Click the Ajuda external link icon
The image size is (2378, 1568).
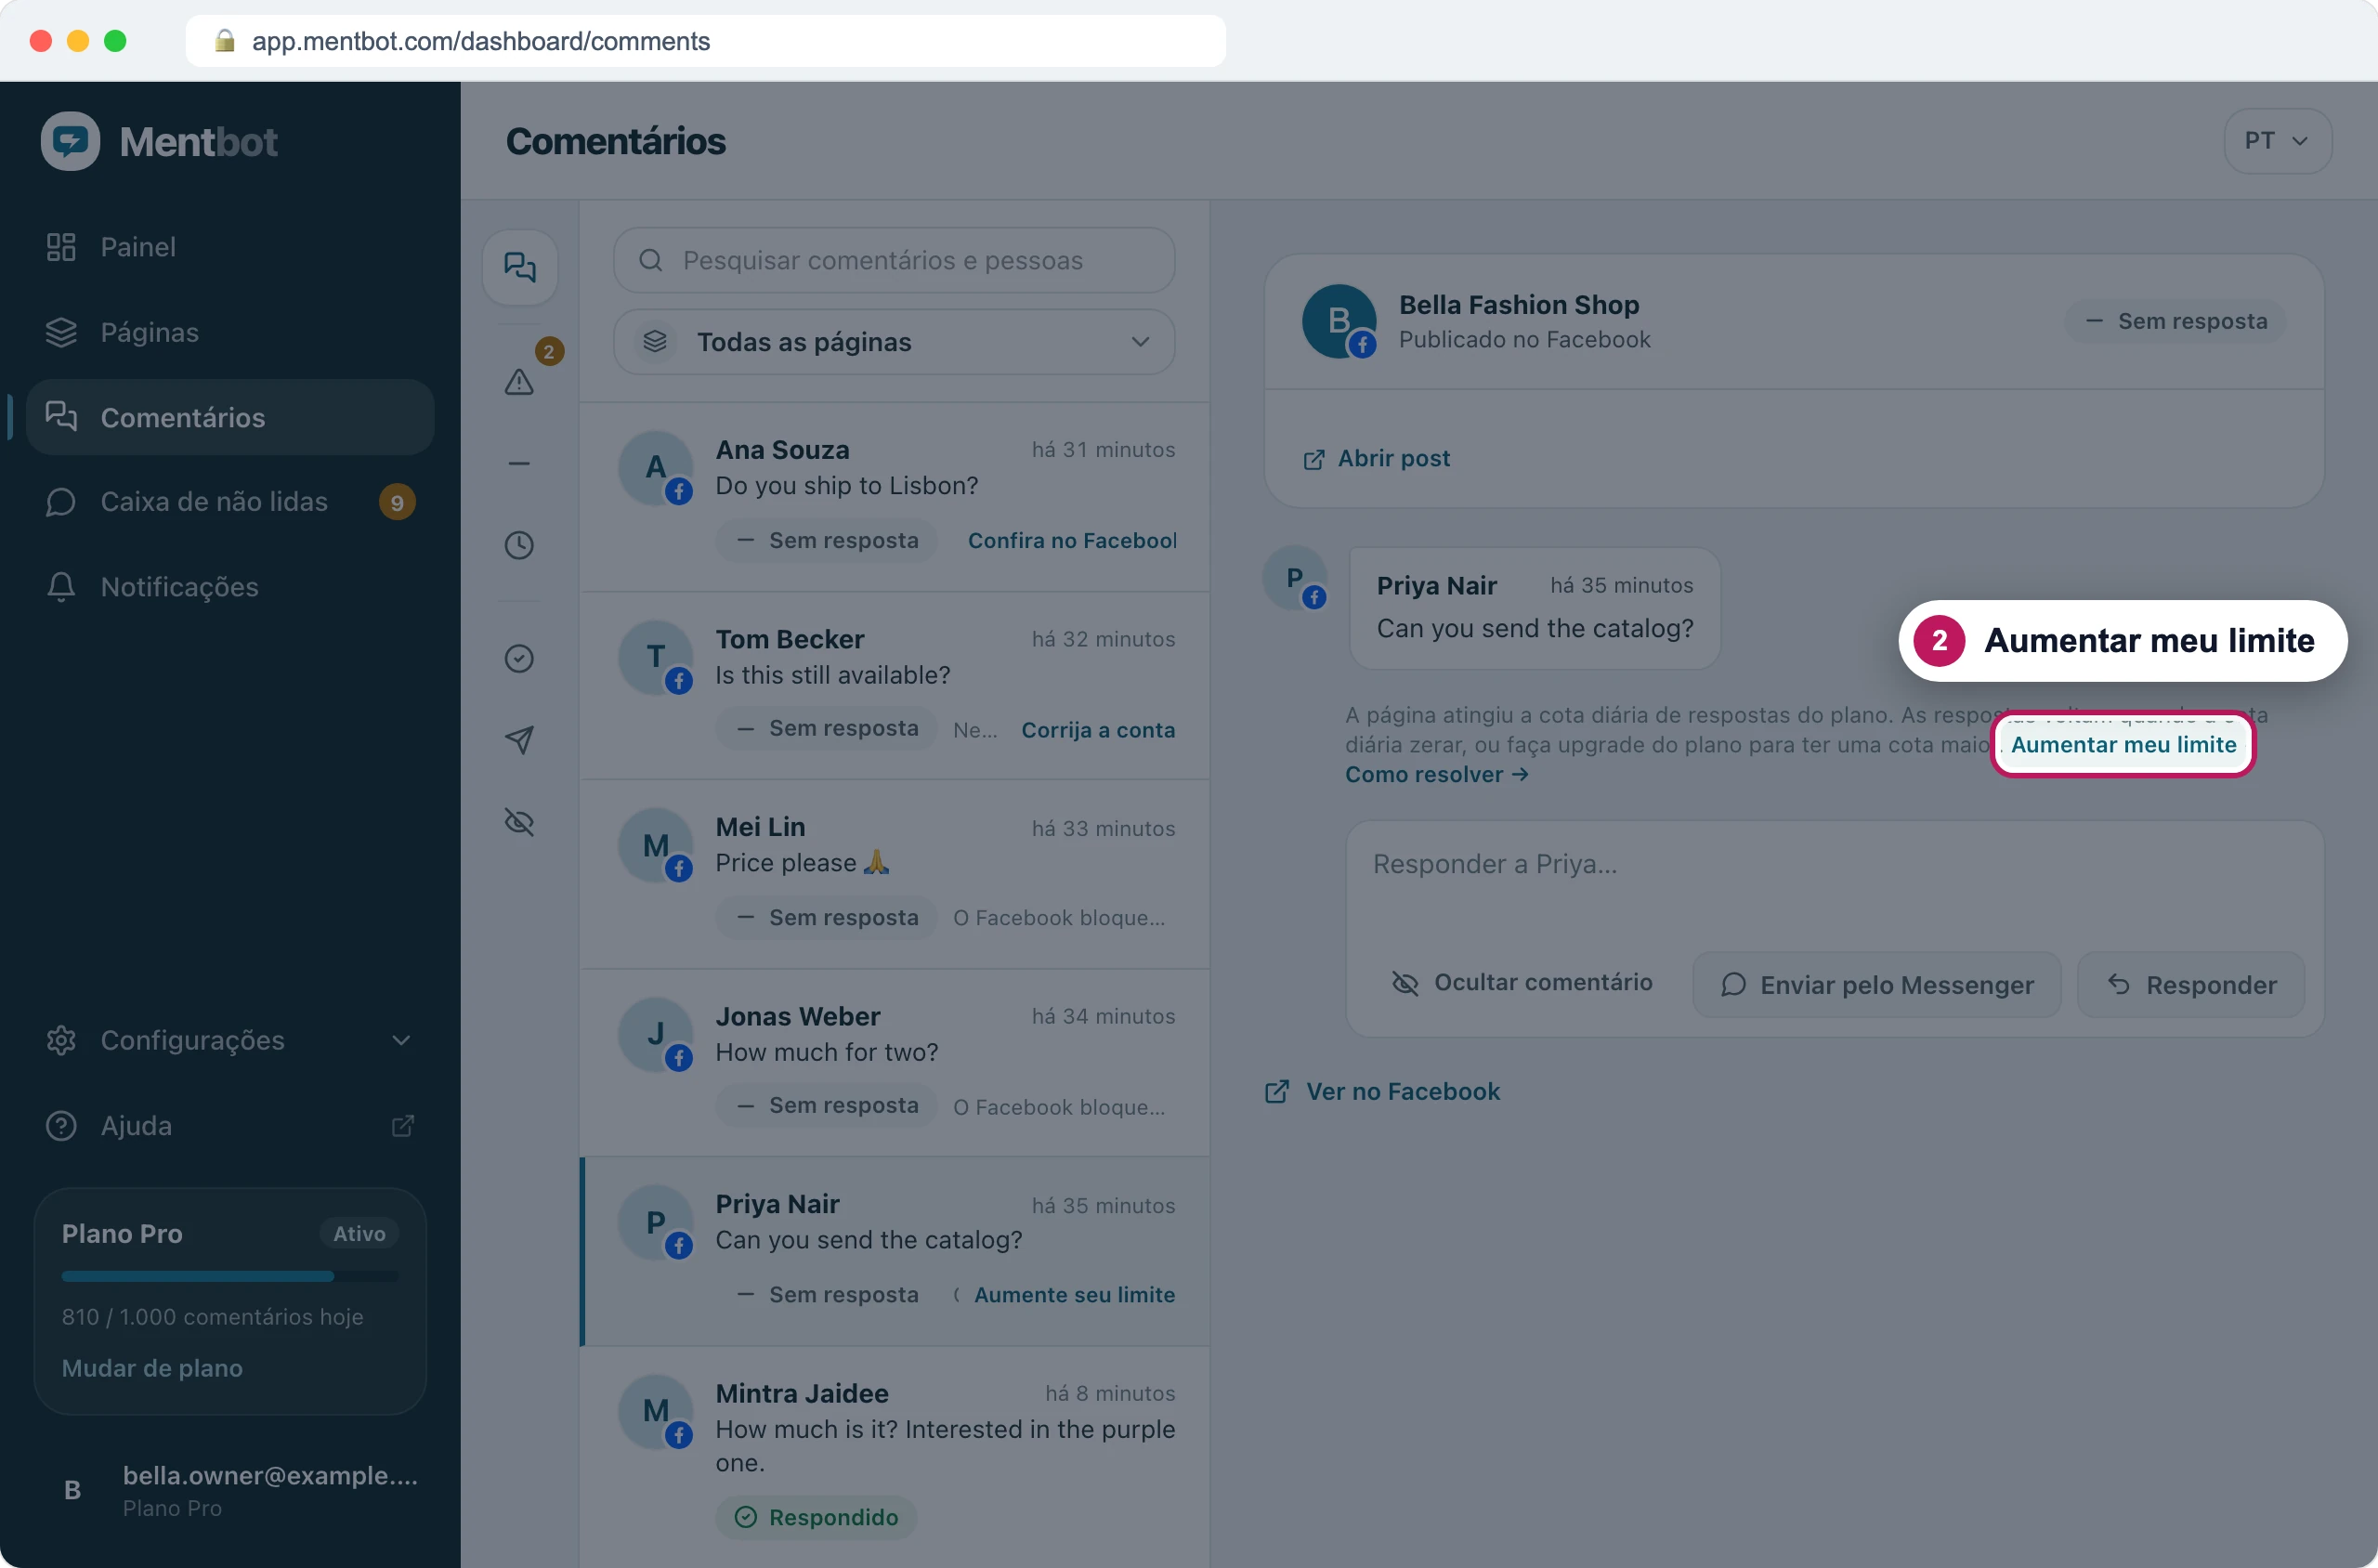(x=403, y=1126)
